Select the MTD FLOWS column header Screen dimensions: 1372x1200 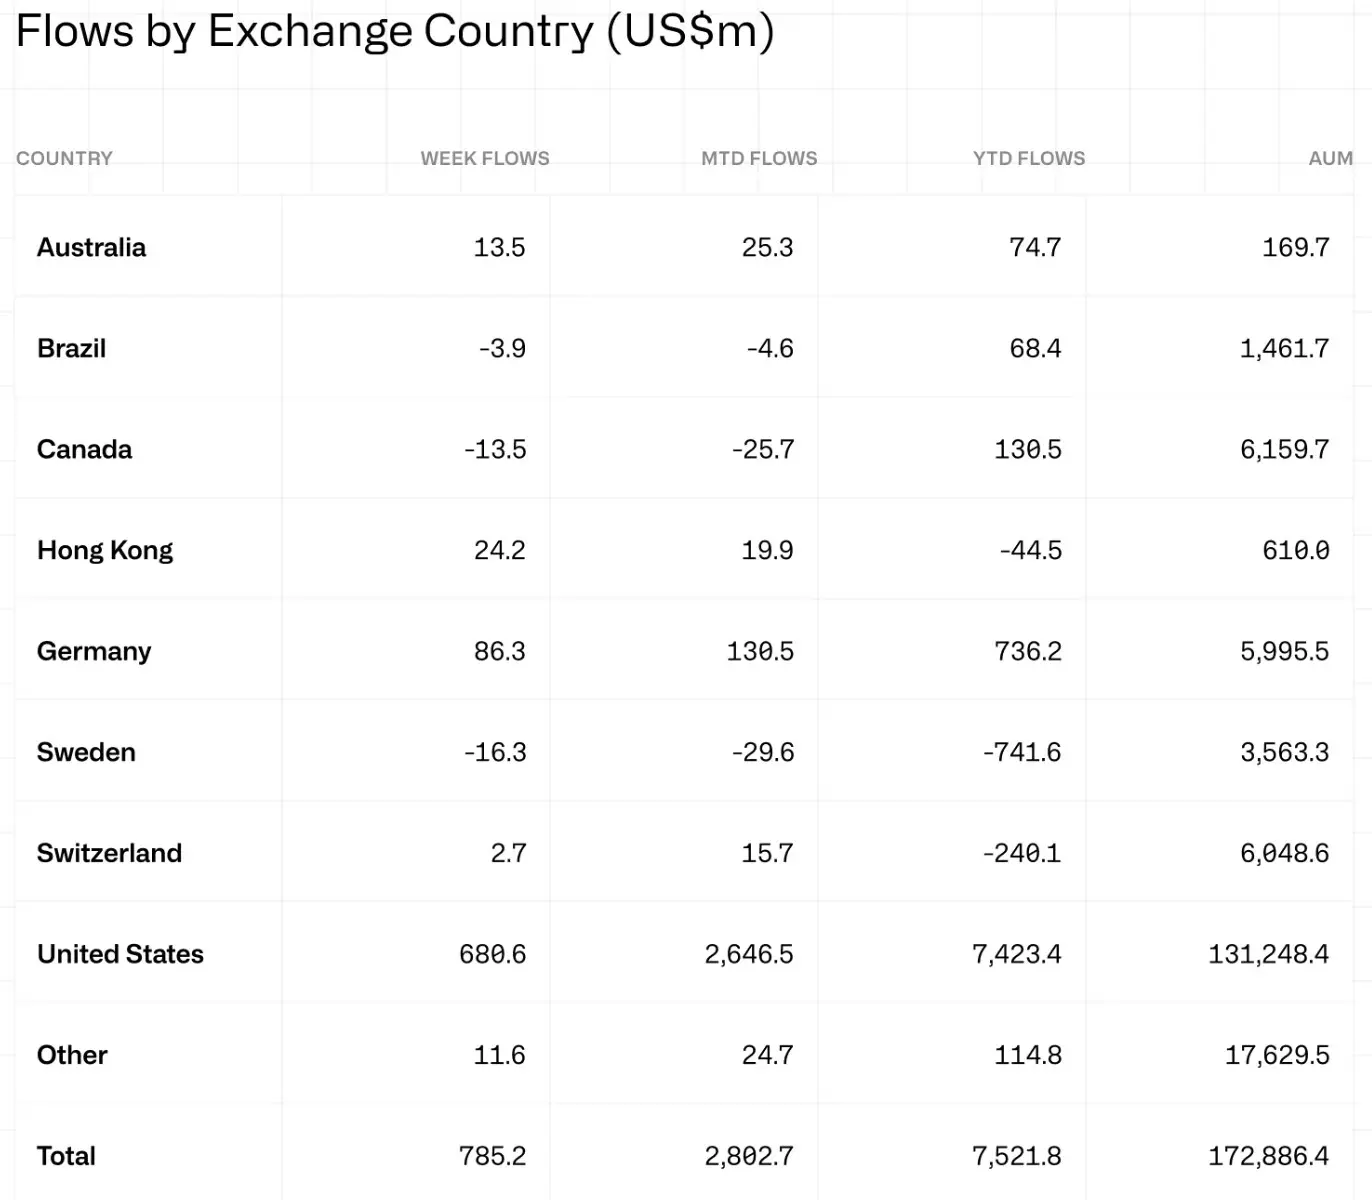click(x=759, y=158)
